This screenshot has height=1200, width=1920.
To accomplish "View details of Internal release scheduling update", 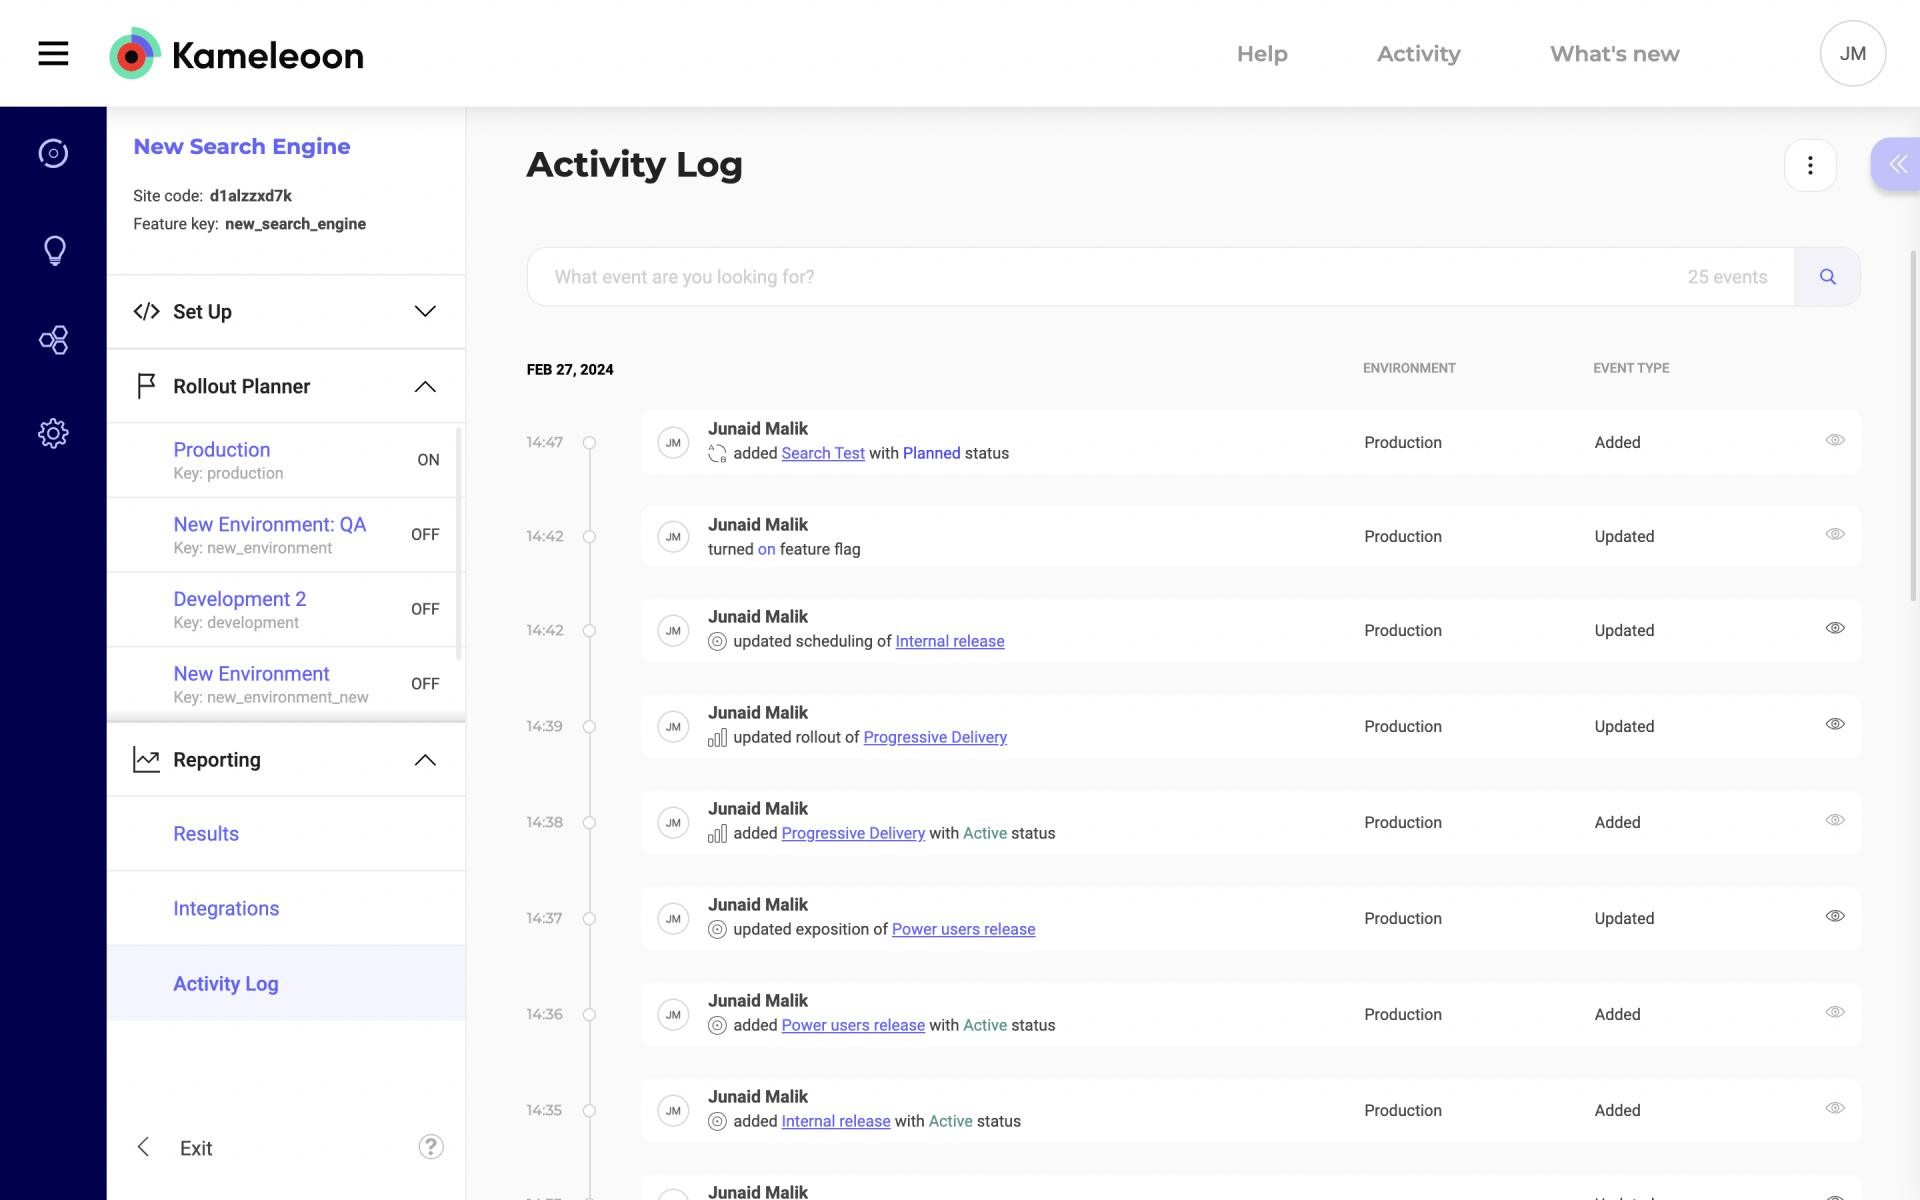I will click(1835, 628).
